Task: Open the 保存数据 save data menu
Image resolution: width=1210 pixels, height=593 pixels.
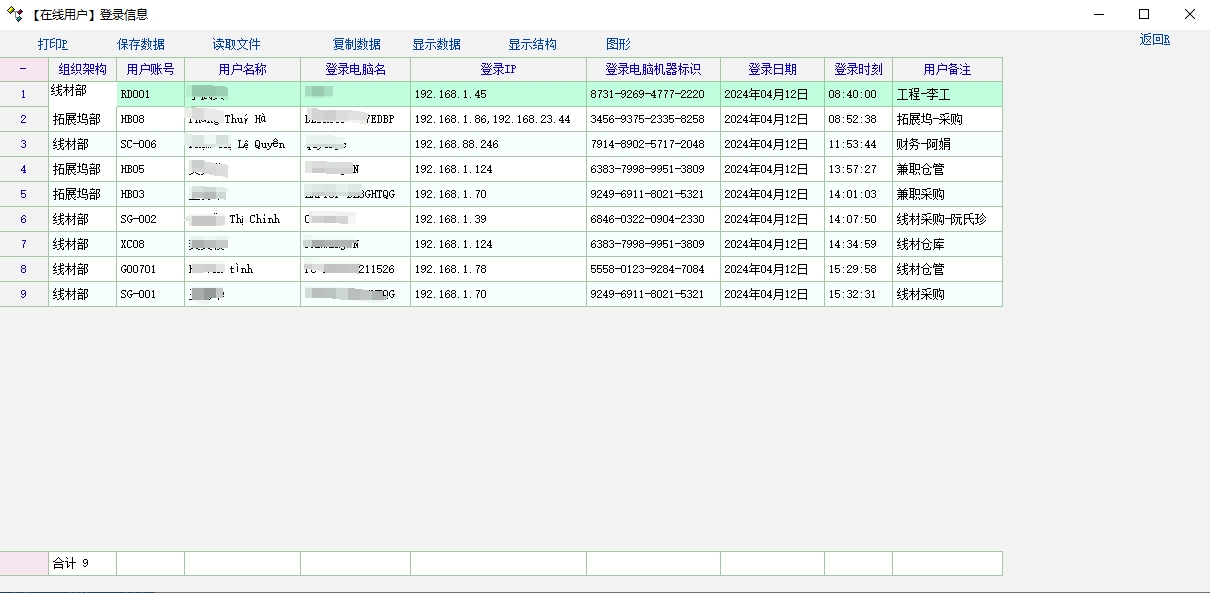Action: point(141,44)
